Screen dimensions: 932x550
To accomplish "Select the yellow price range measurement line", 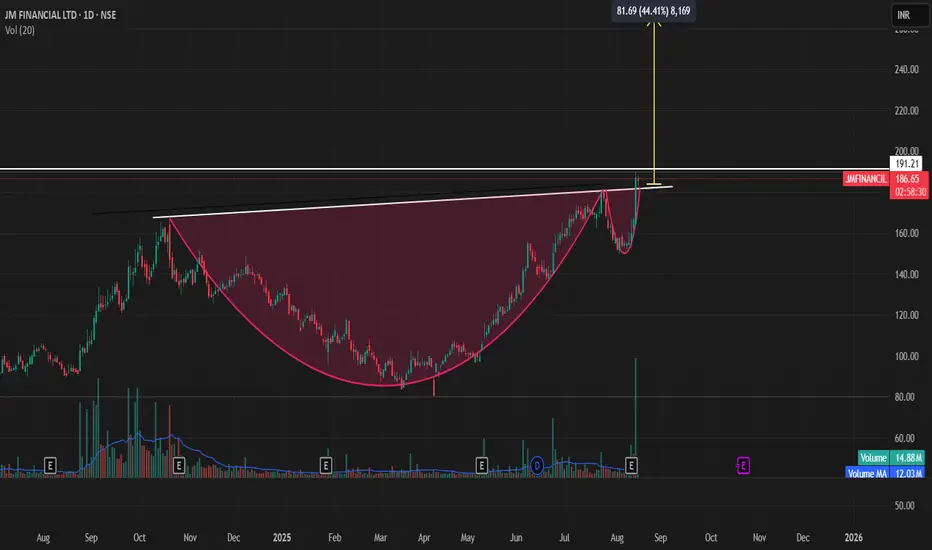I will [x=654, y=104].
